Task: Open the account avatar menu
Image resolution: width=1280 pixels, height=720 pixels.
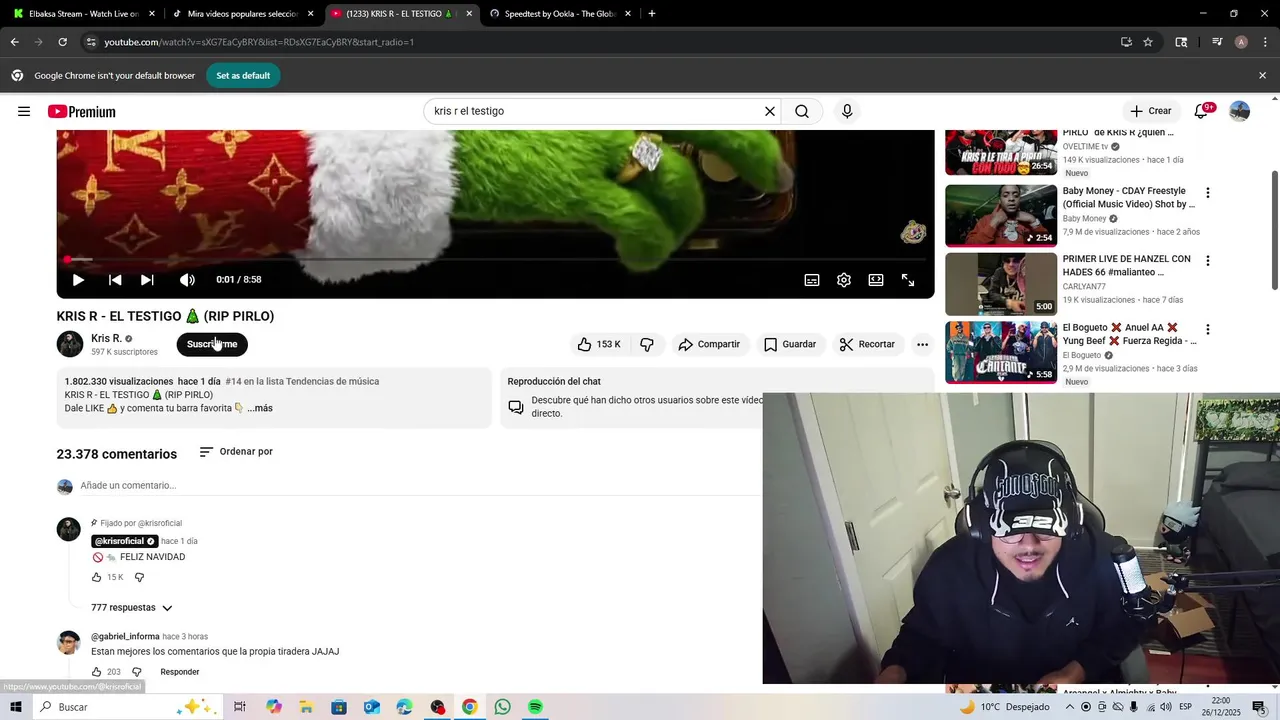Action: pos(1239,111)
